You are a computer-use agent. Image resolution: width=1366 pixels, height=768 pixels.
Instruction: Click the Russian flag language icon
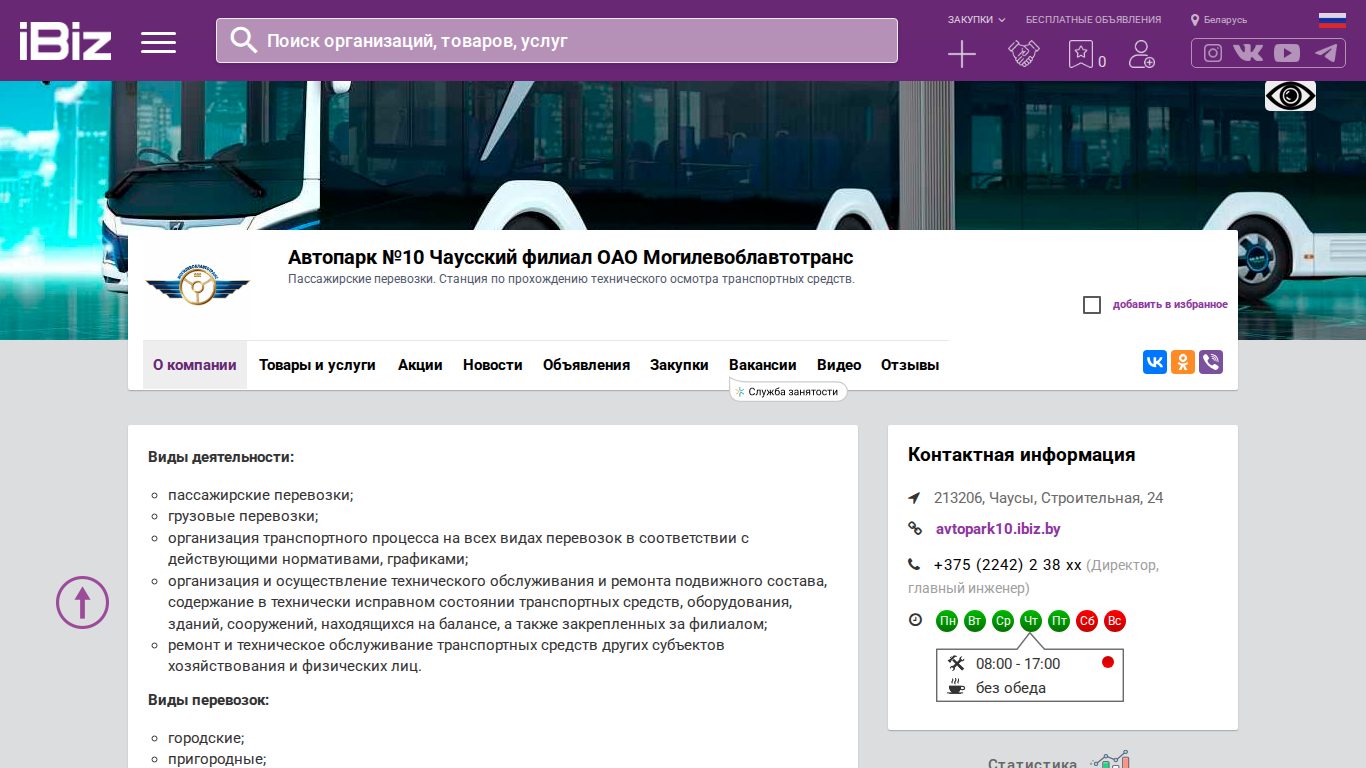click(x=1332, y=20)
